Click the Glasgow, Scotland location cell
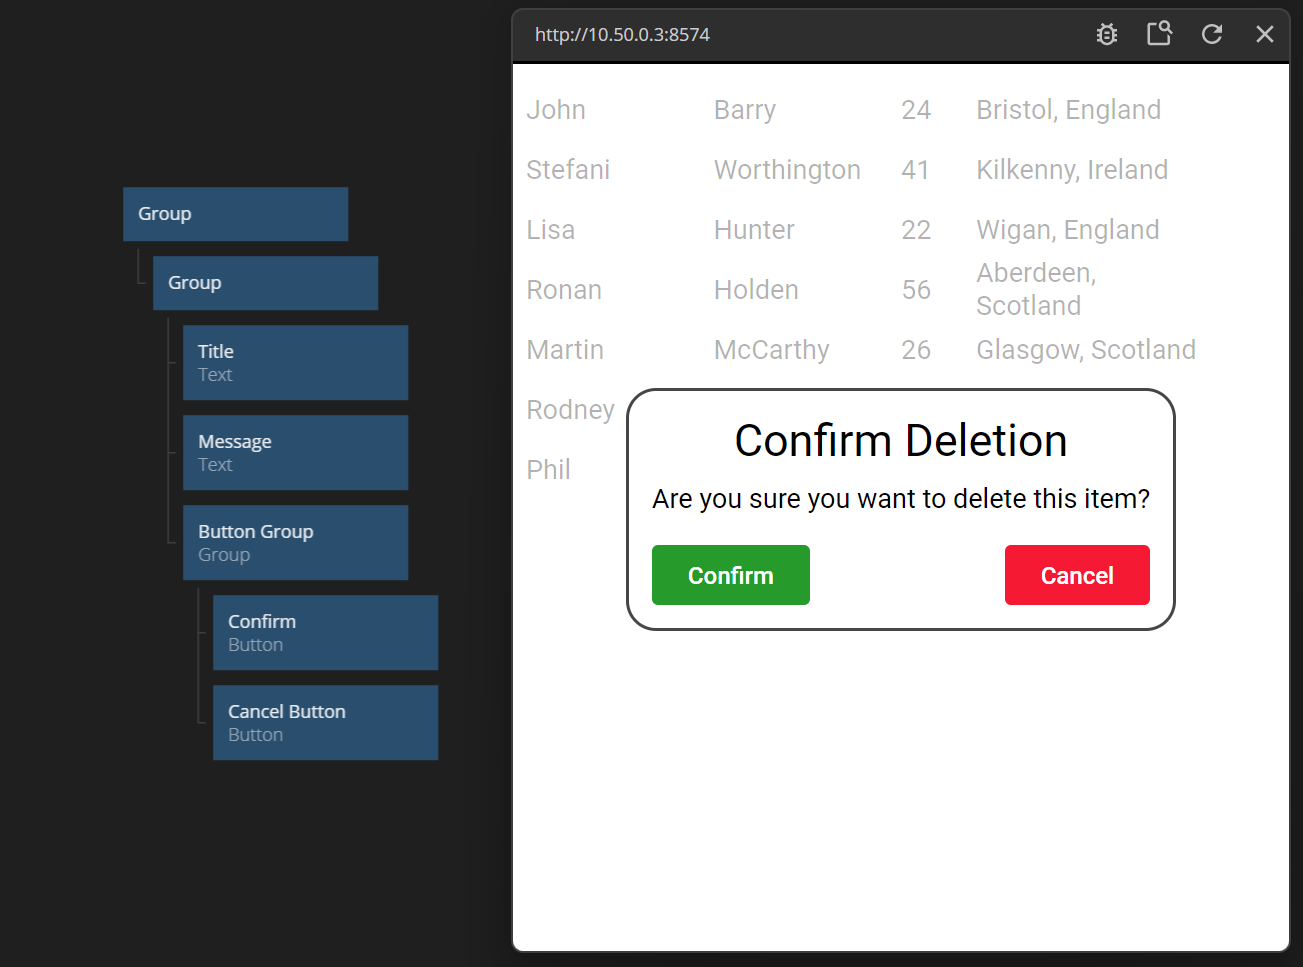This screenshot has width=1303, height=967. coord(1085,350)
